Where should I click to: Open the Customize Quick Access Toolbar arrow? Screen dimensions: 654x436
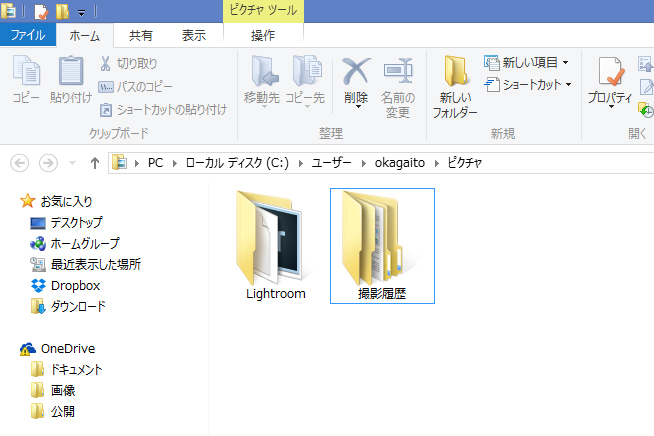coord(82,13)
